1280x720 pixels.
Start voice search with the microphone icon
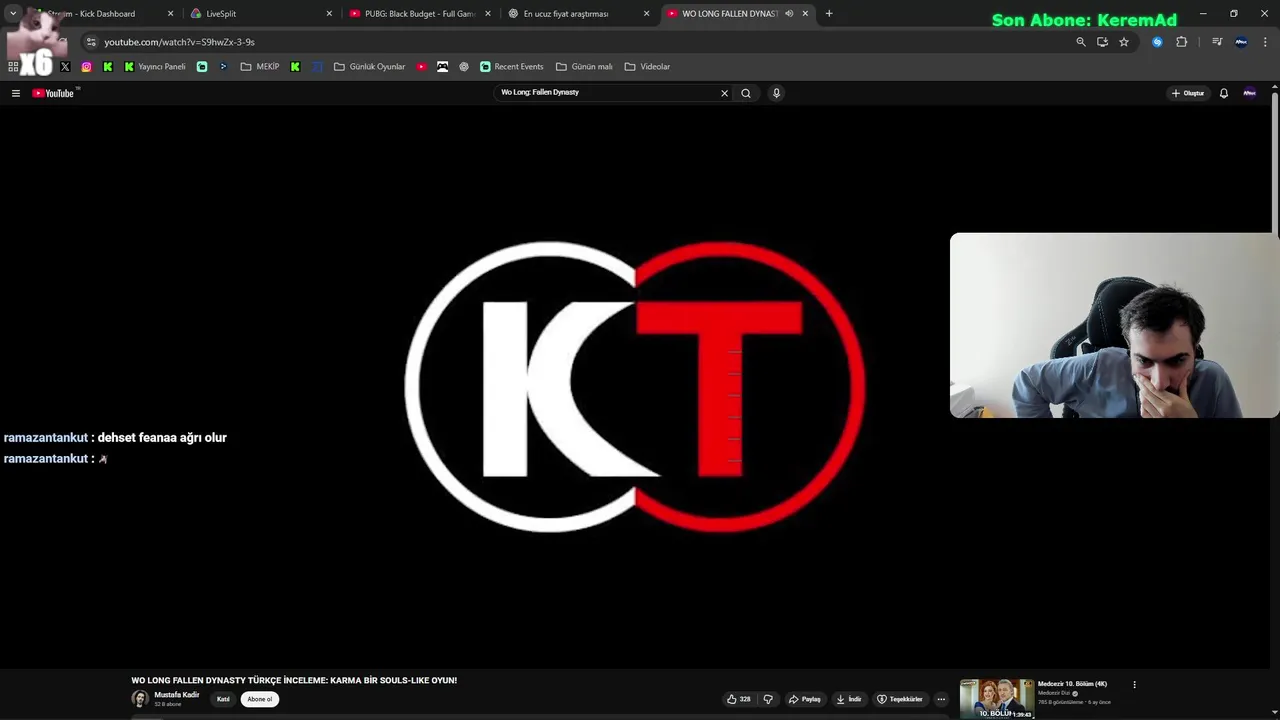coord(776,93)
